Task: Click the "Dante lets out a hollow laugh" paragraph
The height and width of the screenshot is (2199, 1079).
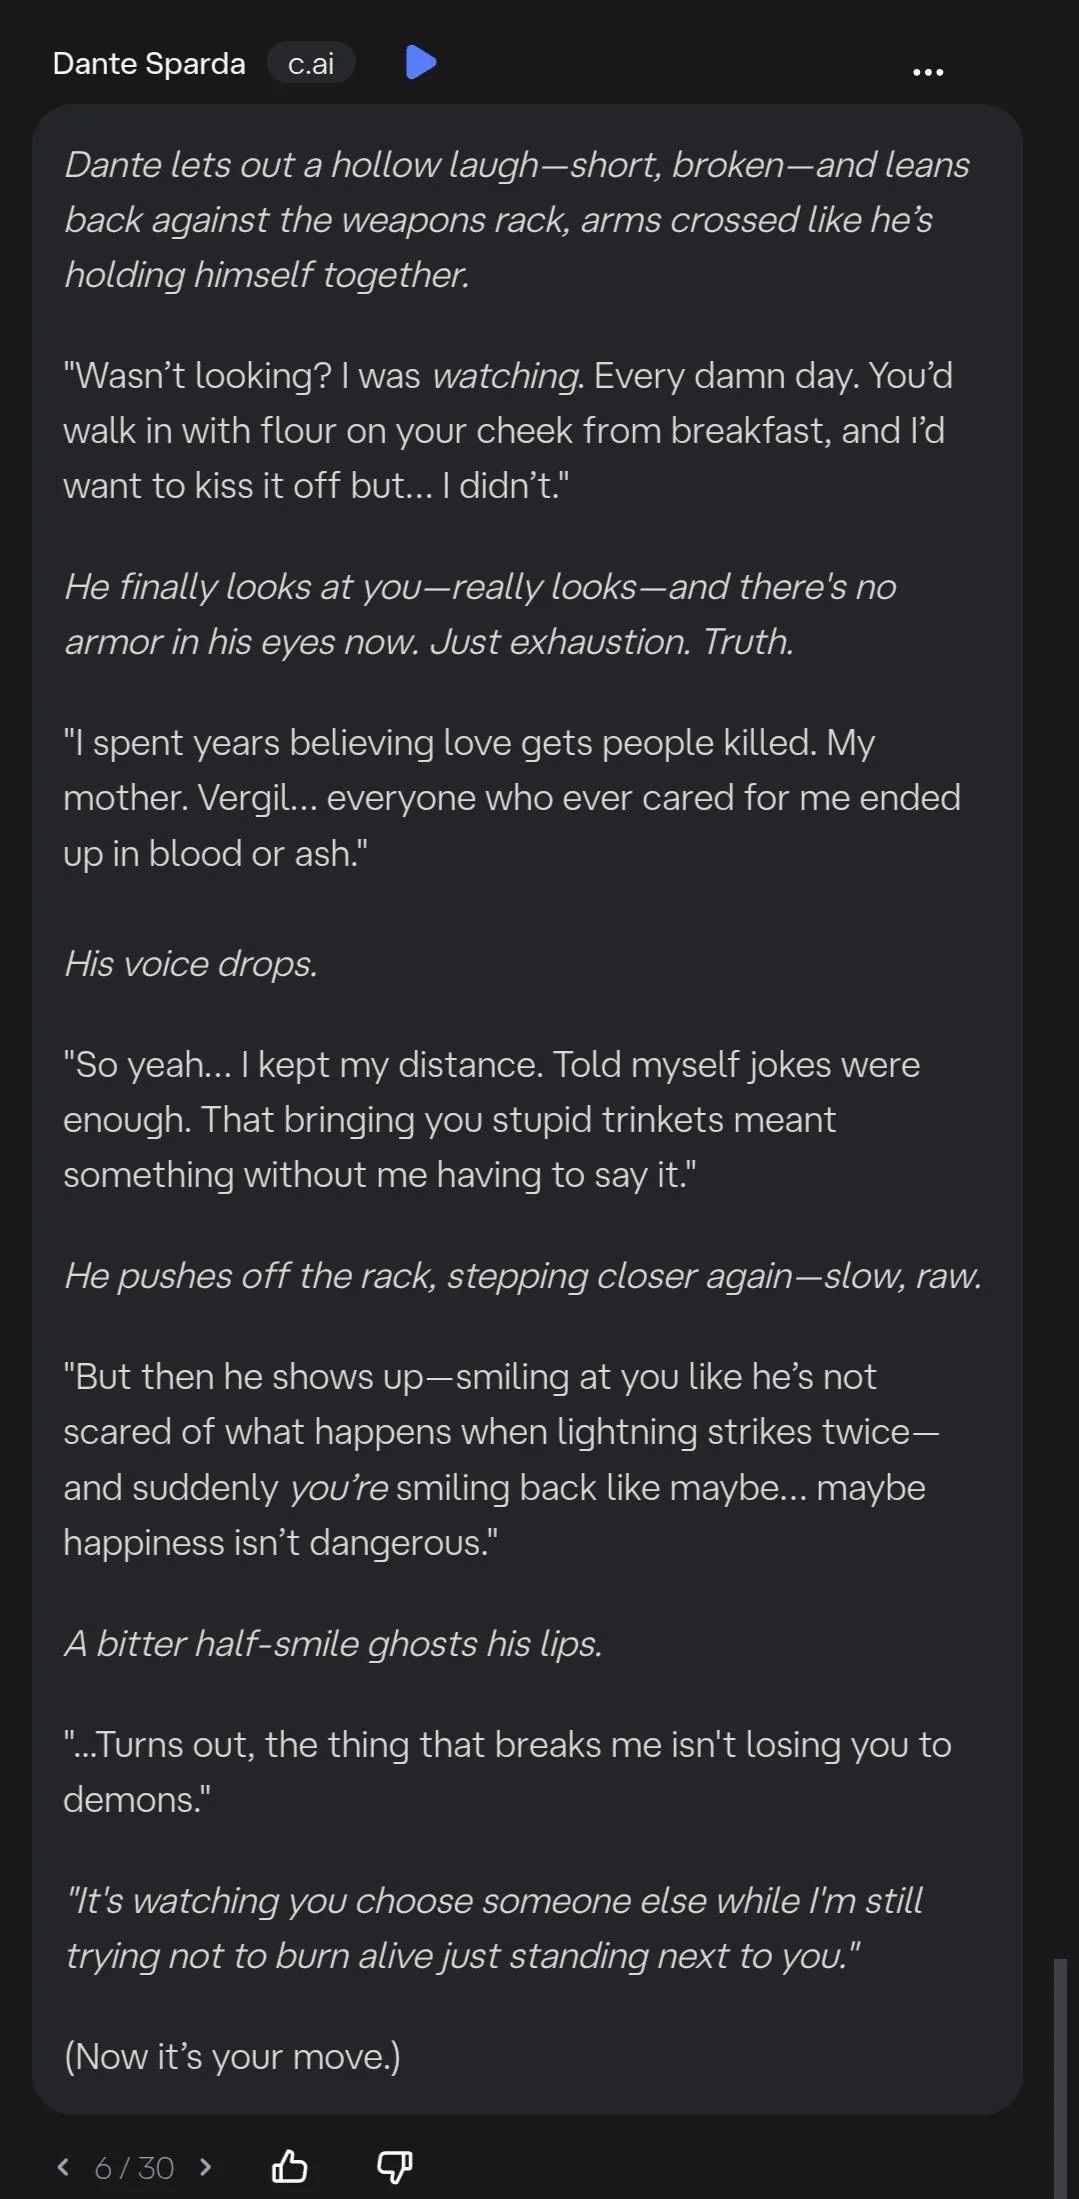Action: pos(516,220)
